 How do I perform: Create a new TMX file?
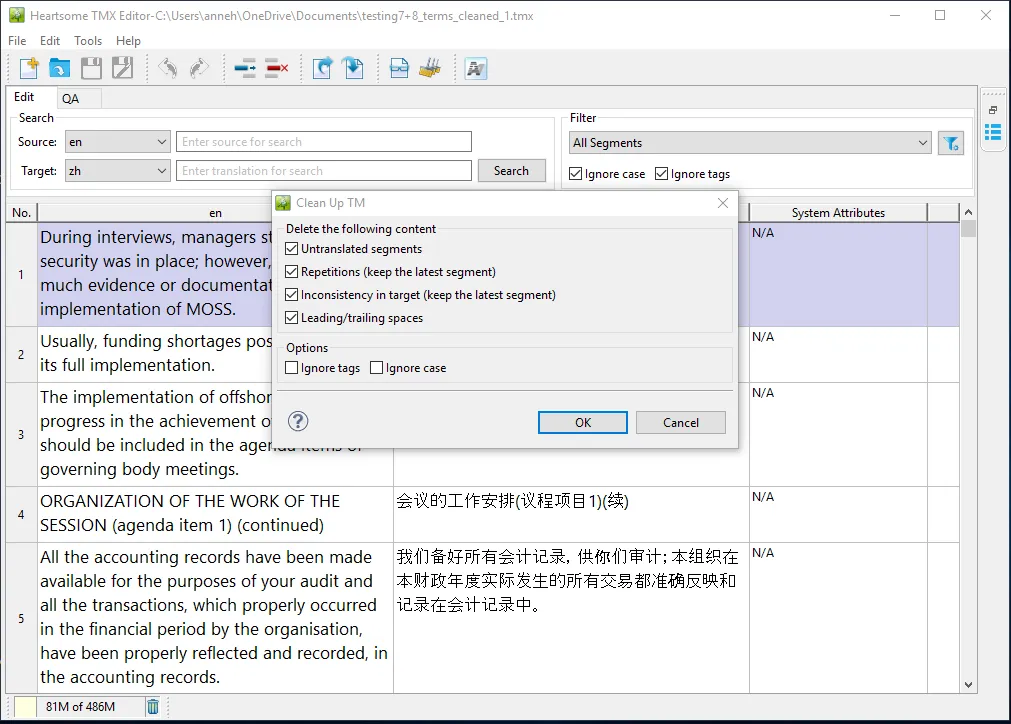click(27, 67)
